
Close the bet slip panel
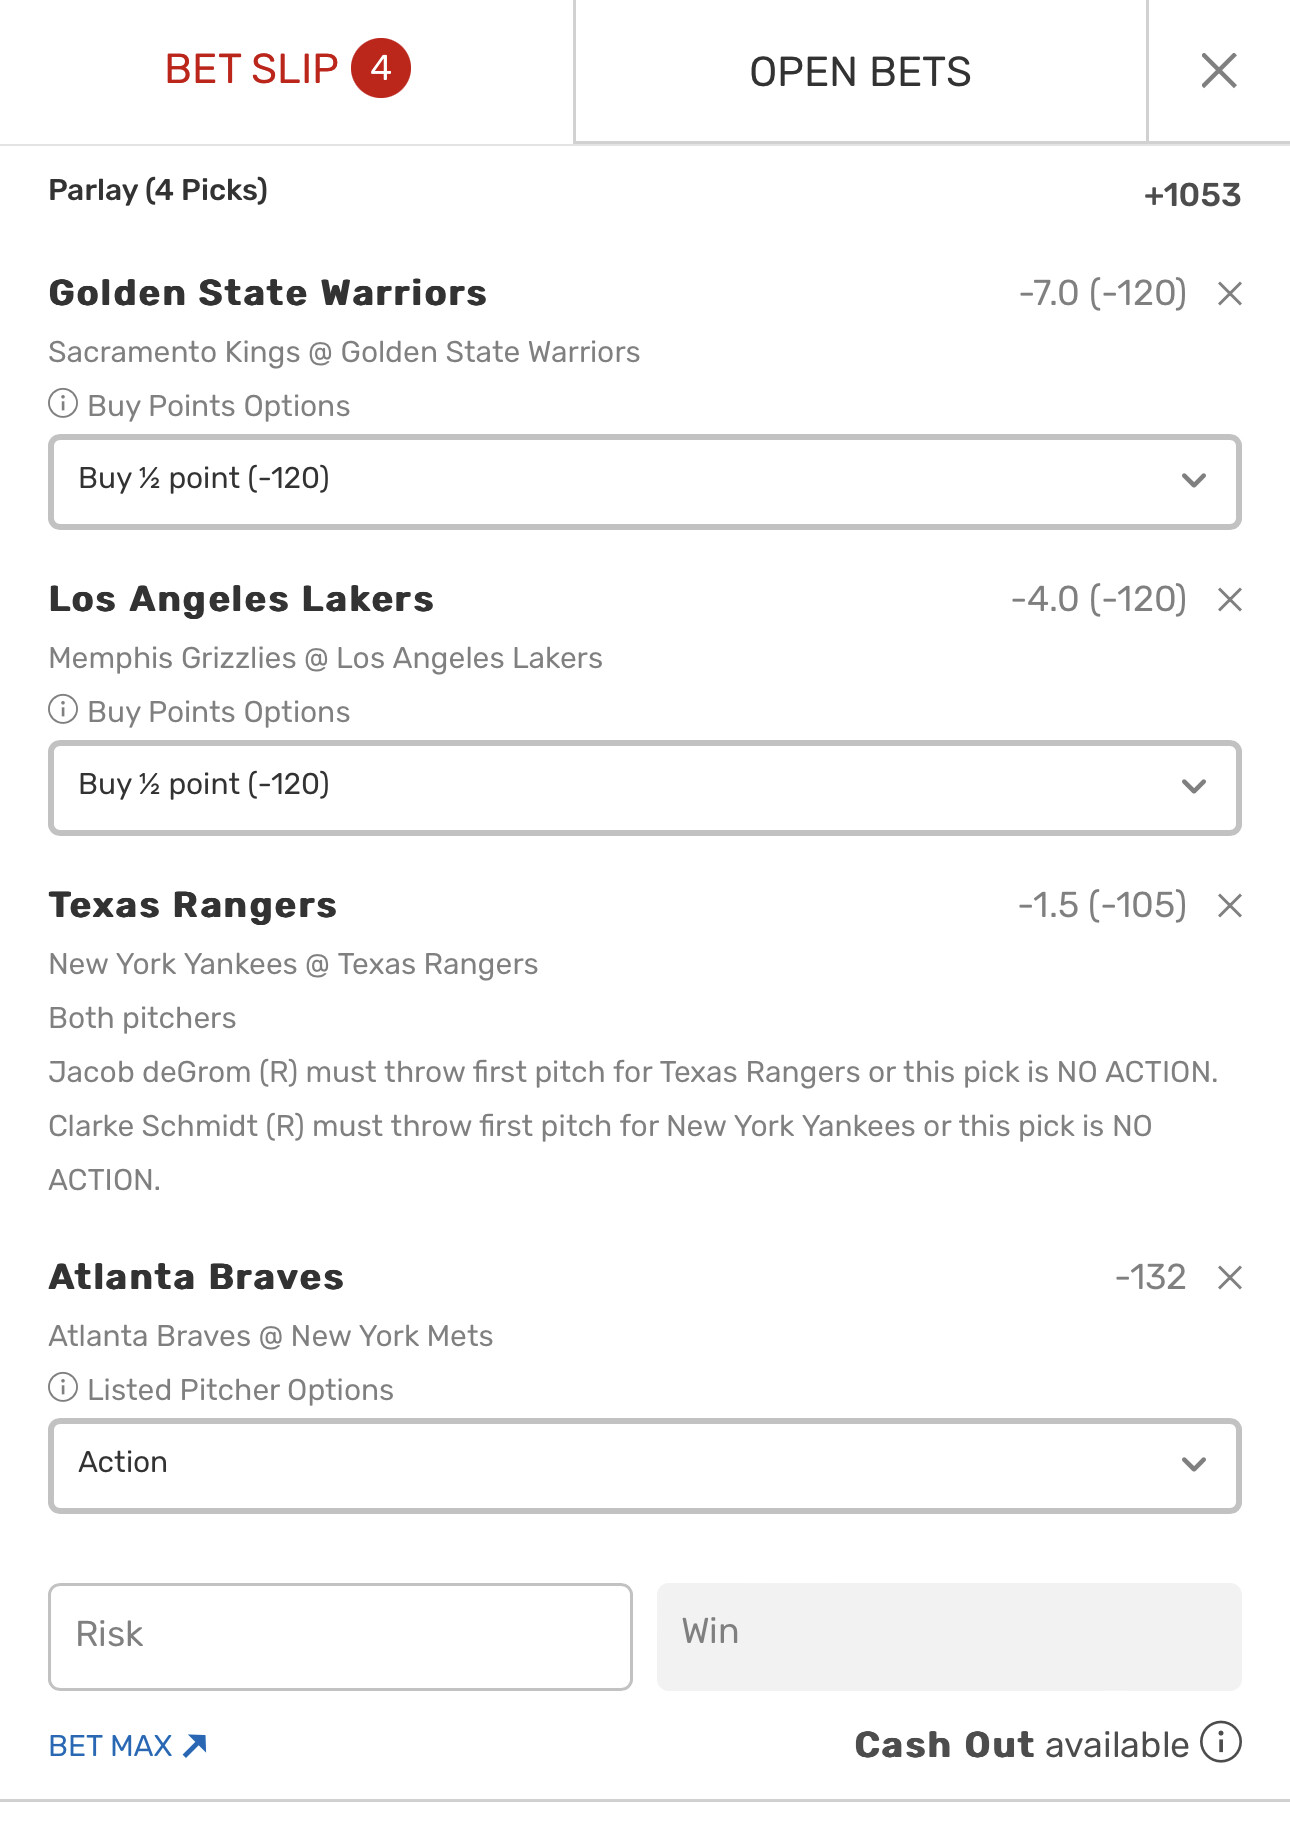coord(1218,71)
